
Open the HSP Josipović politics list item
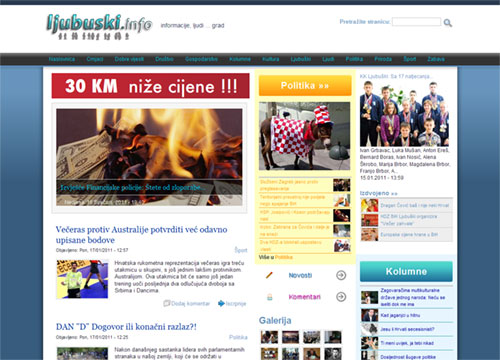(x=295, y=215)
